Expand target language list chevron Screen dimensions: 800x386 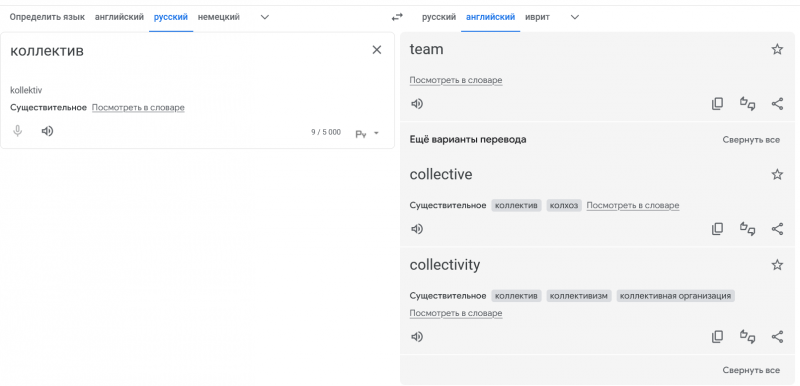pos(574,17)
